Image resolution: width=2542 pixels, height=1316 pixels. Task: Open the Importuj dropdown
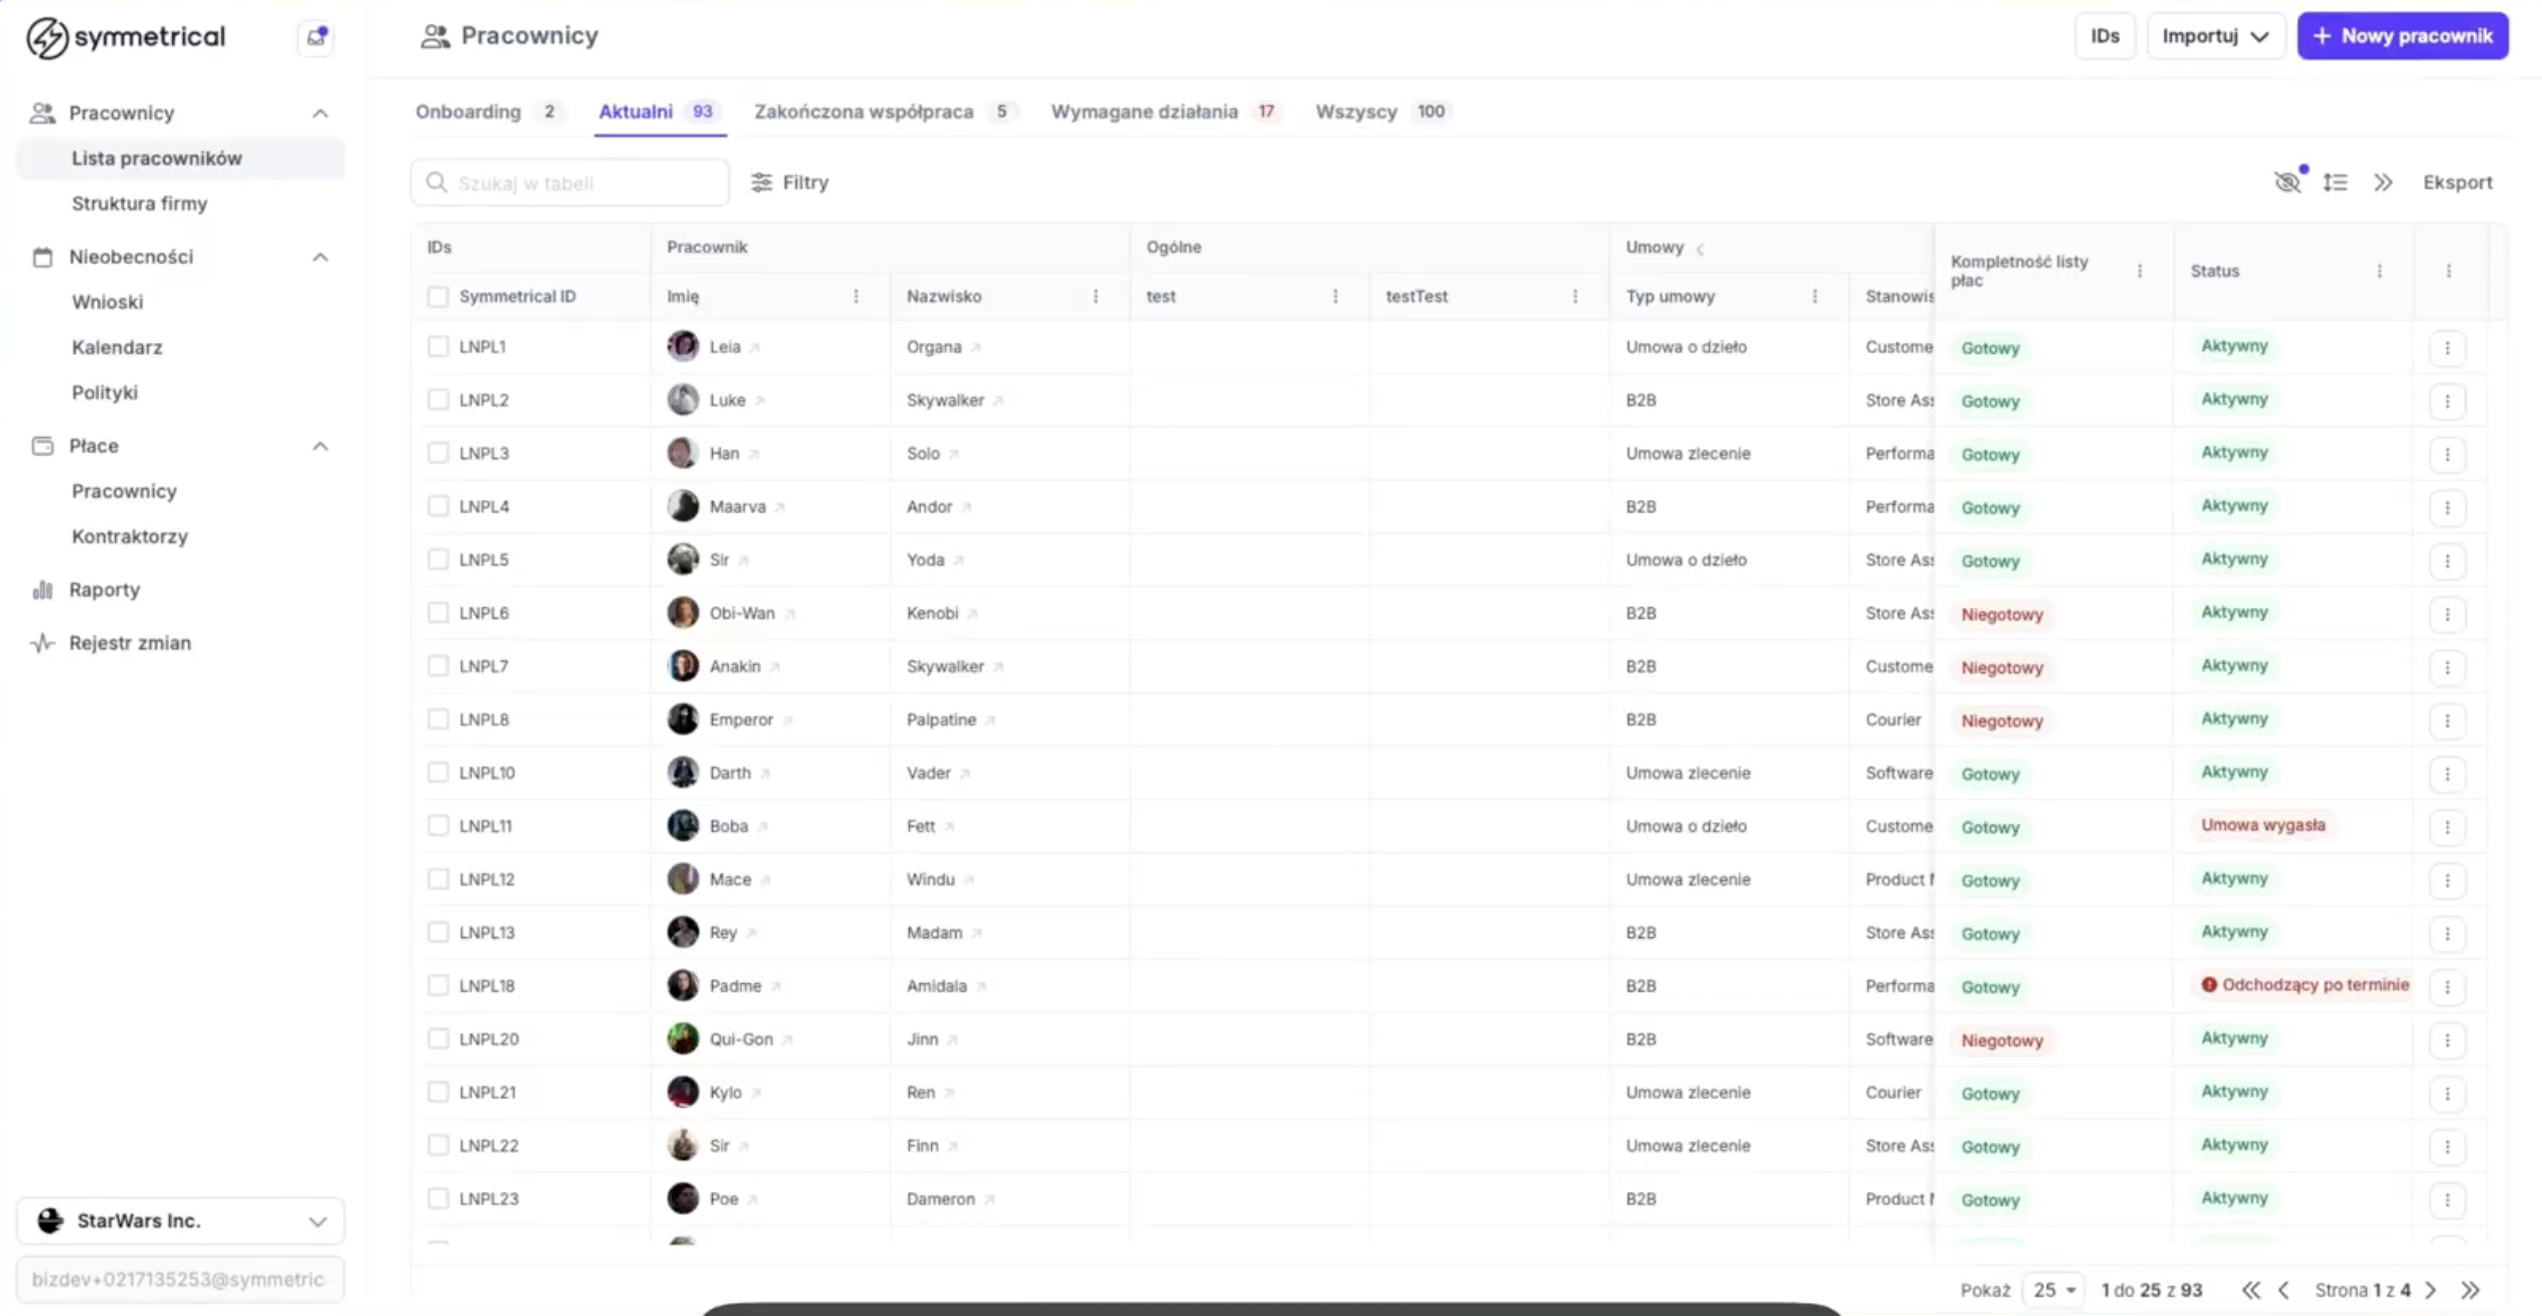click(2215, 36)
